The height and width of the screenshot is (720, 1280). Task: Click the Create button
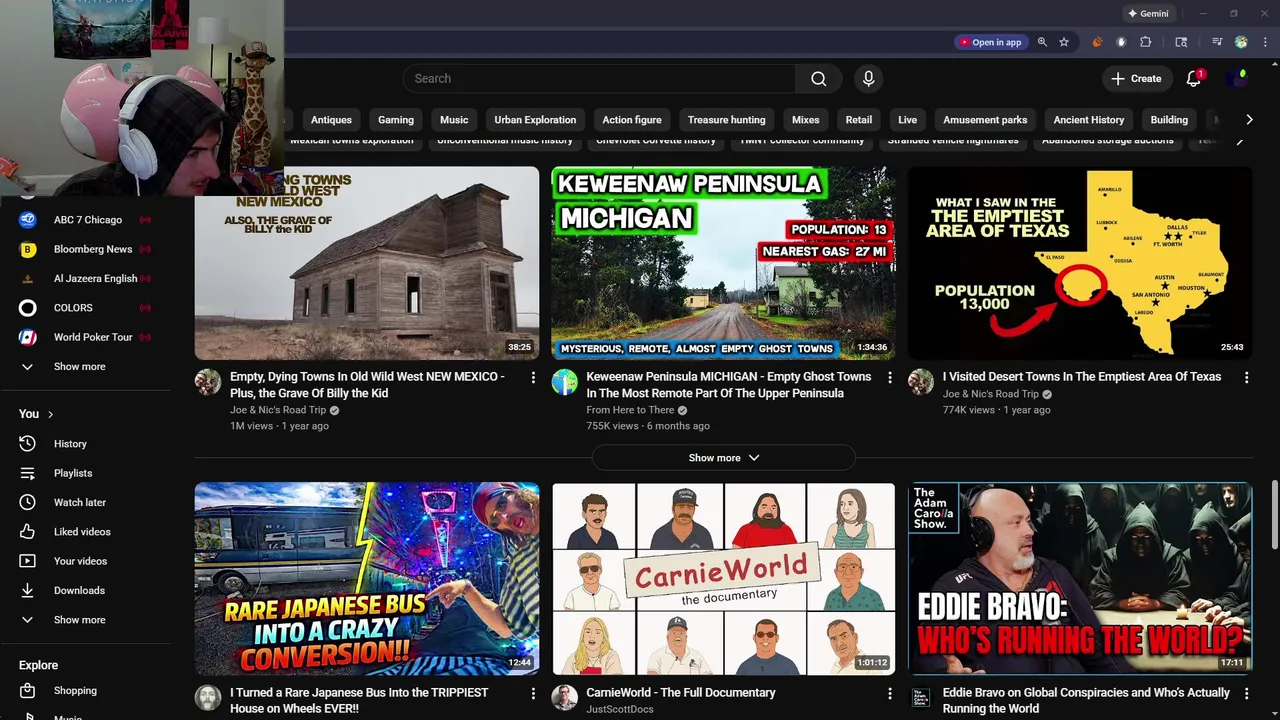pyautogui.click(x=1137, y=79)
